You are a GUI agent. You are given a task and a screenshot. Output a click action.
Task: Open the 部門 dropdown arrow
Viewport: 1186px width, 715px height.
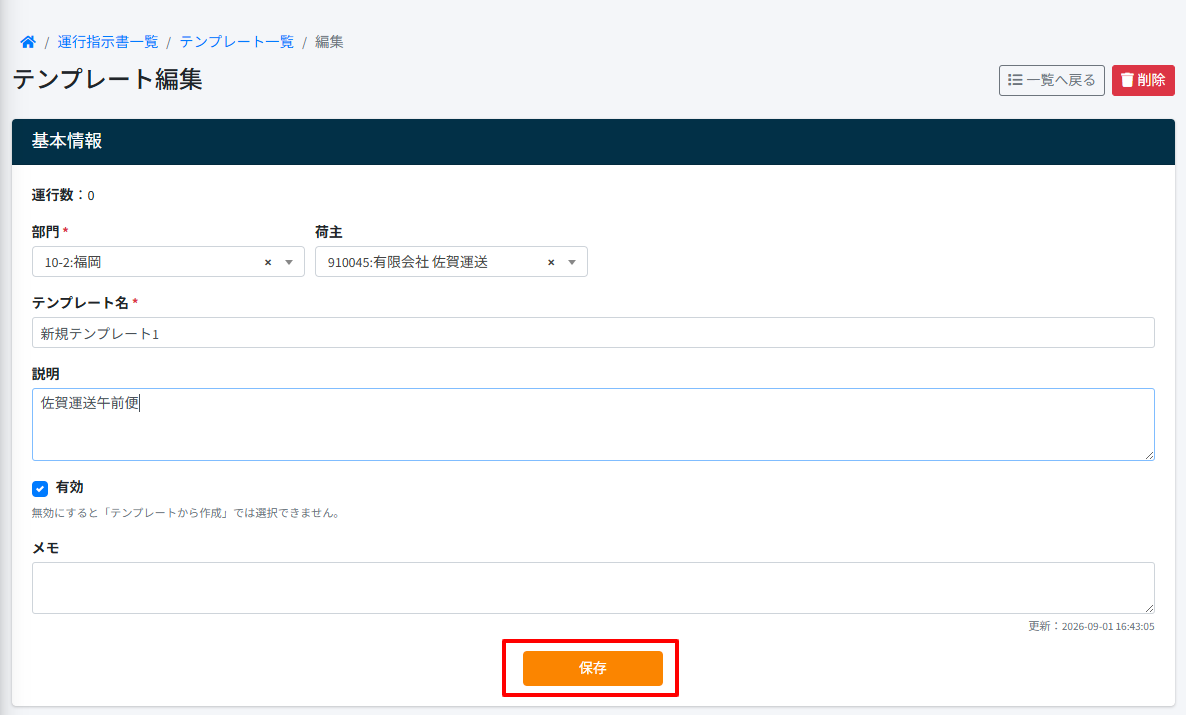tap(289, 263)
